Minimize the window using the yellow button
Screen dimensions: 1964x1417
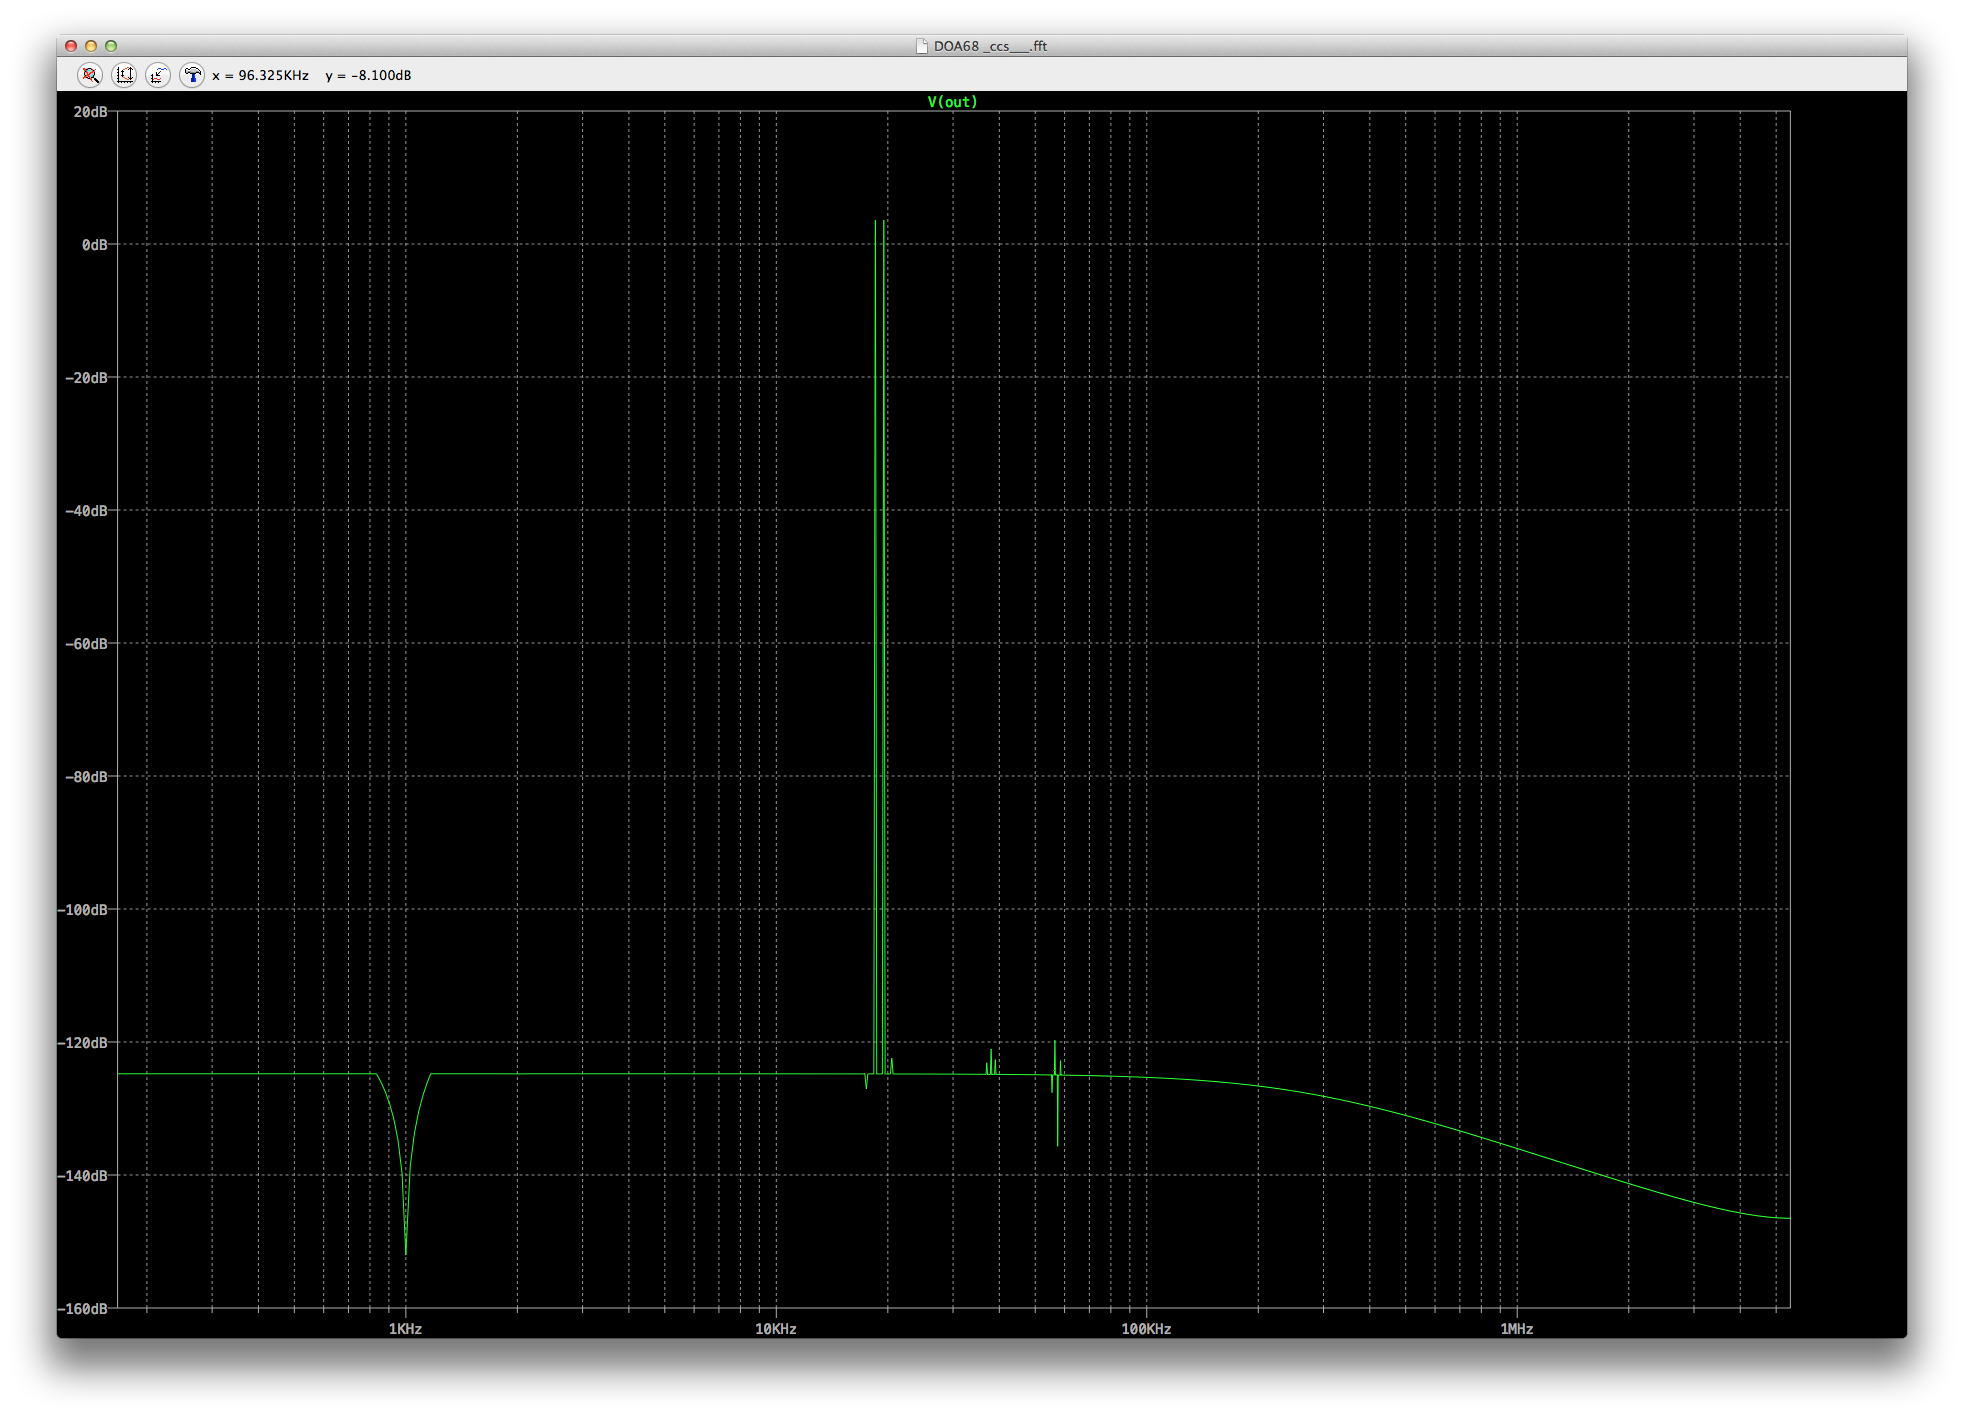click(x=91, y=46)
